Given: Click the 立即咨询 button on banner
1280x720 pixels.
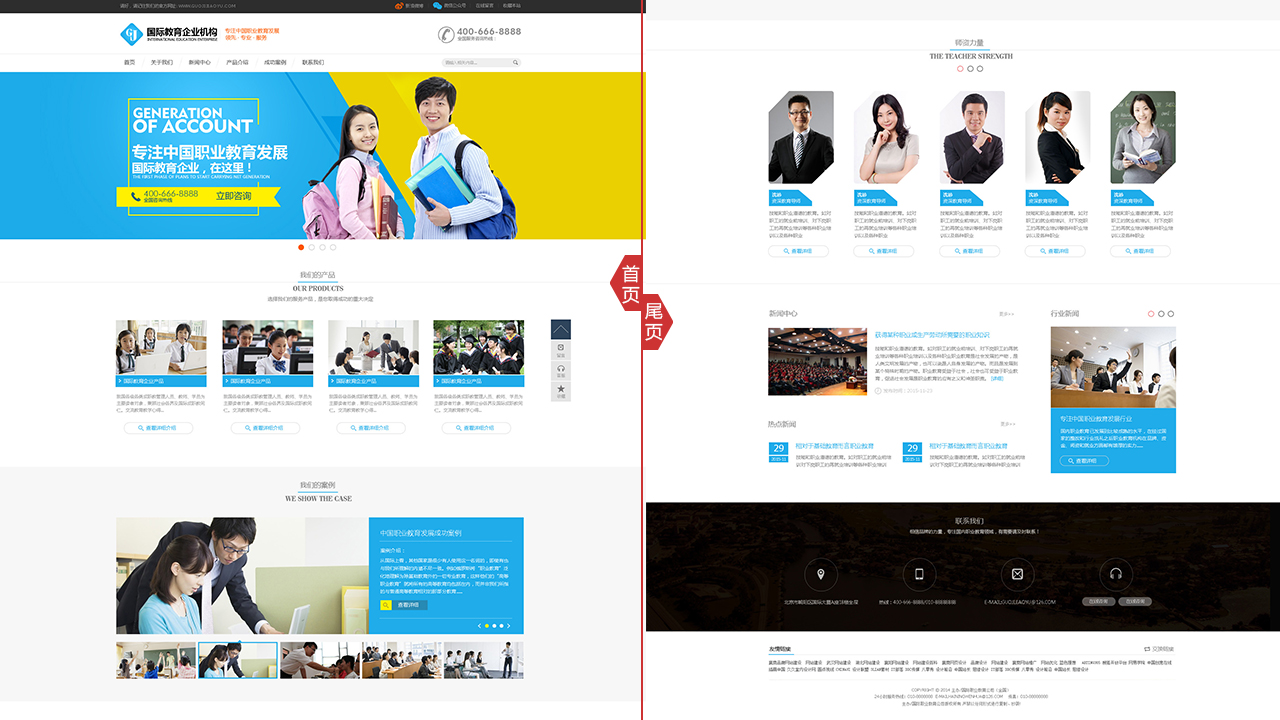Looking at the screenshot, I should [233, 196].
